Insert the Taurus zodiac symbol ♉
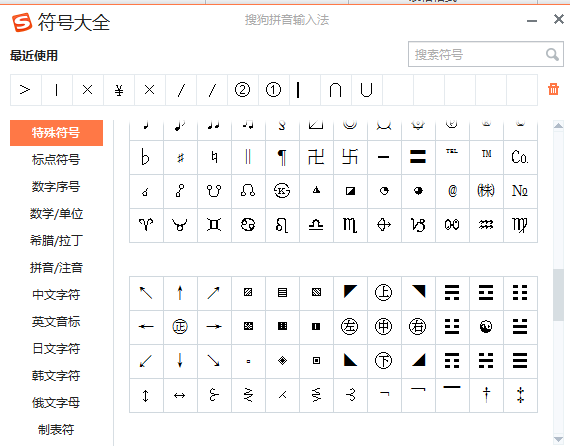570x446 pixels. pos(180,225)
